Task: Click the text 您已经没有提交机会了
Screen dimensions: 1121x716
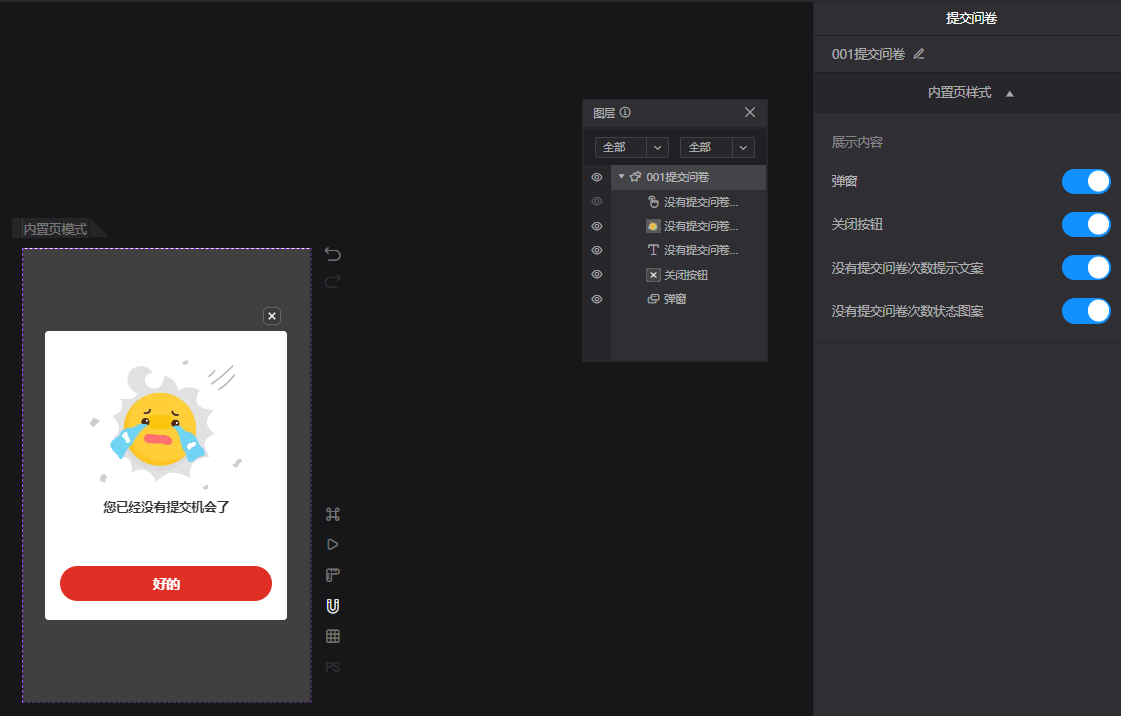Action: [166, 507]
